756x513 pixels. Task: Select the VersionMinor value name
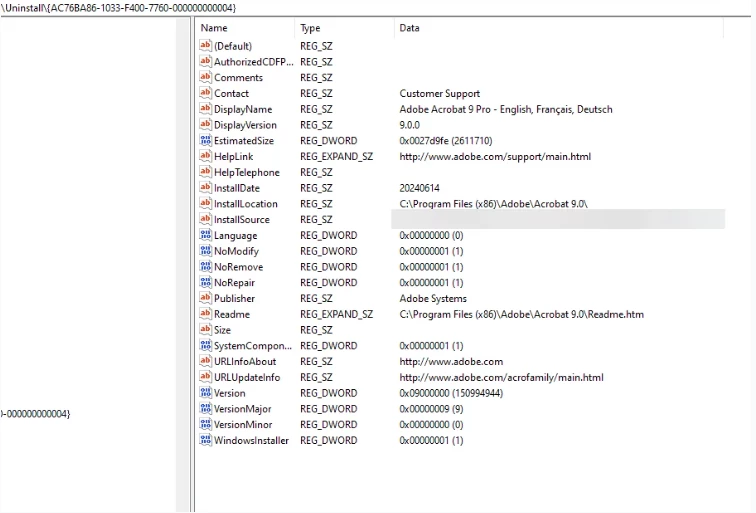(243, 425)
